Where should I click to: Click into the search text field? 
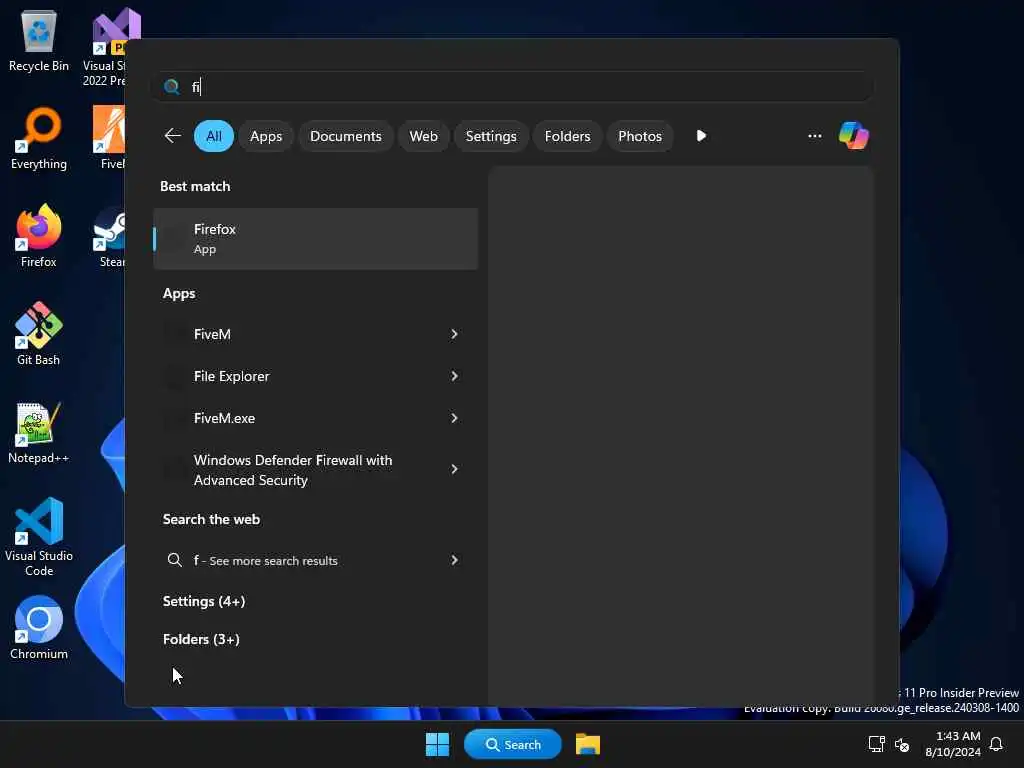[x=513, y=86]
